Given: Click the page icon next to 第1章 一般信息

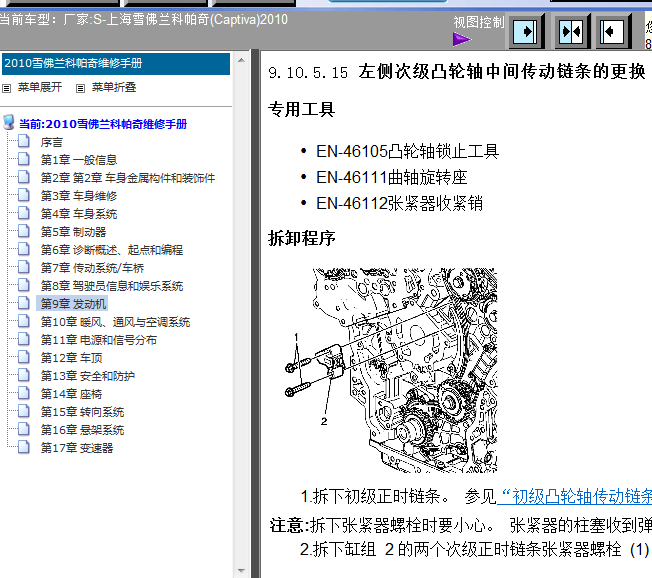Looking at the screenshot, I should point(24,159).
